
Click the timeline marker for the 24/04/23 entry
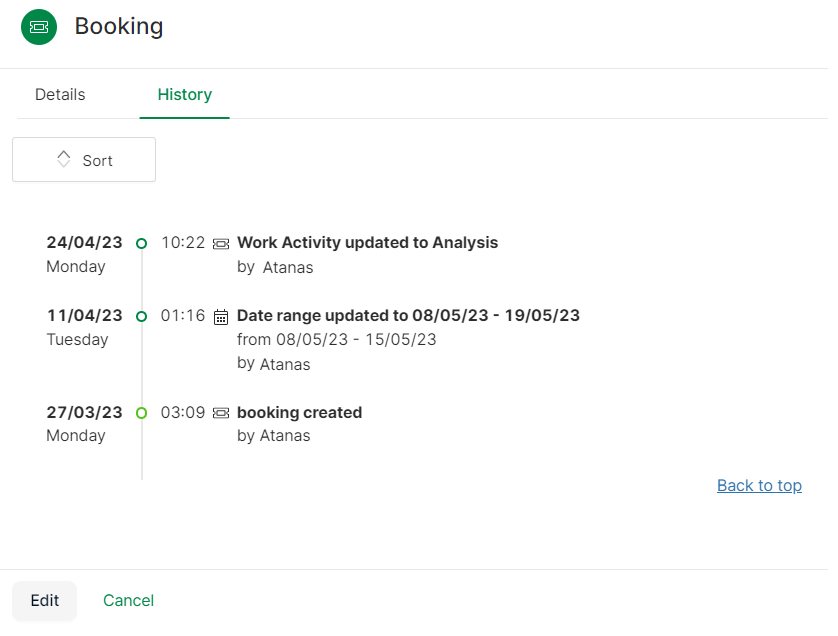[x=141, y=243]
